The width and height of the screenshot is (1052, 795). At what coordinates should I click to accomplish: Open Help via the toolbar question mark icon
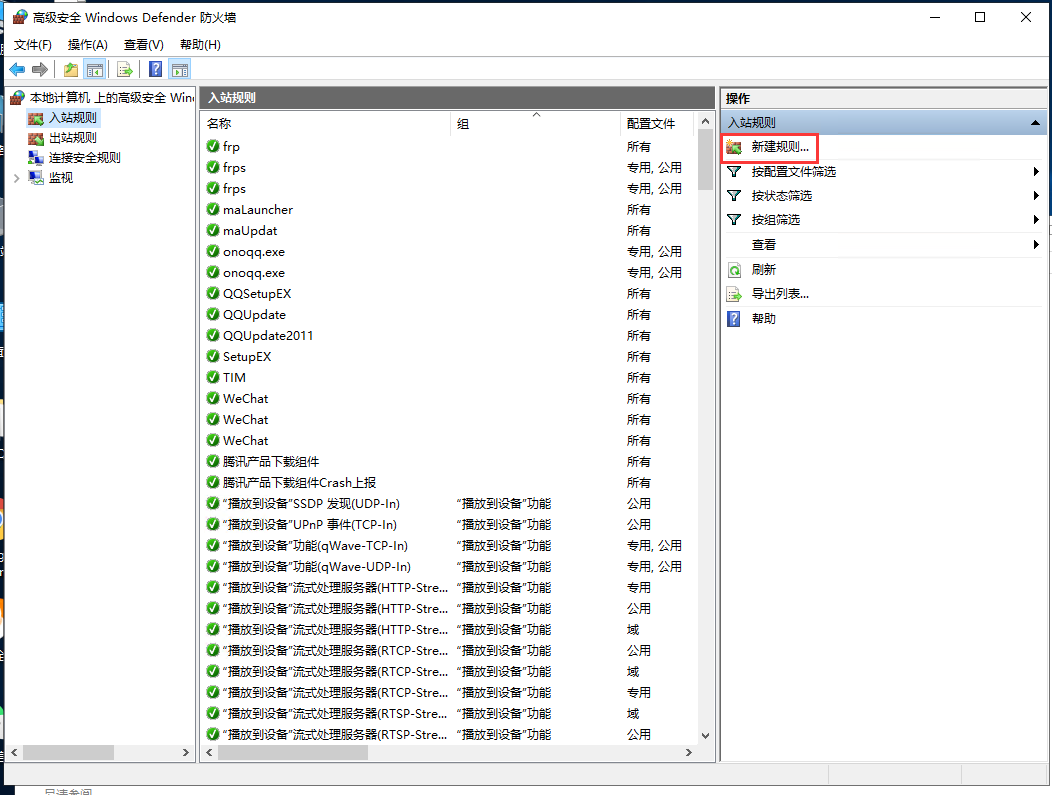pos(156,69)
